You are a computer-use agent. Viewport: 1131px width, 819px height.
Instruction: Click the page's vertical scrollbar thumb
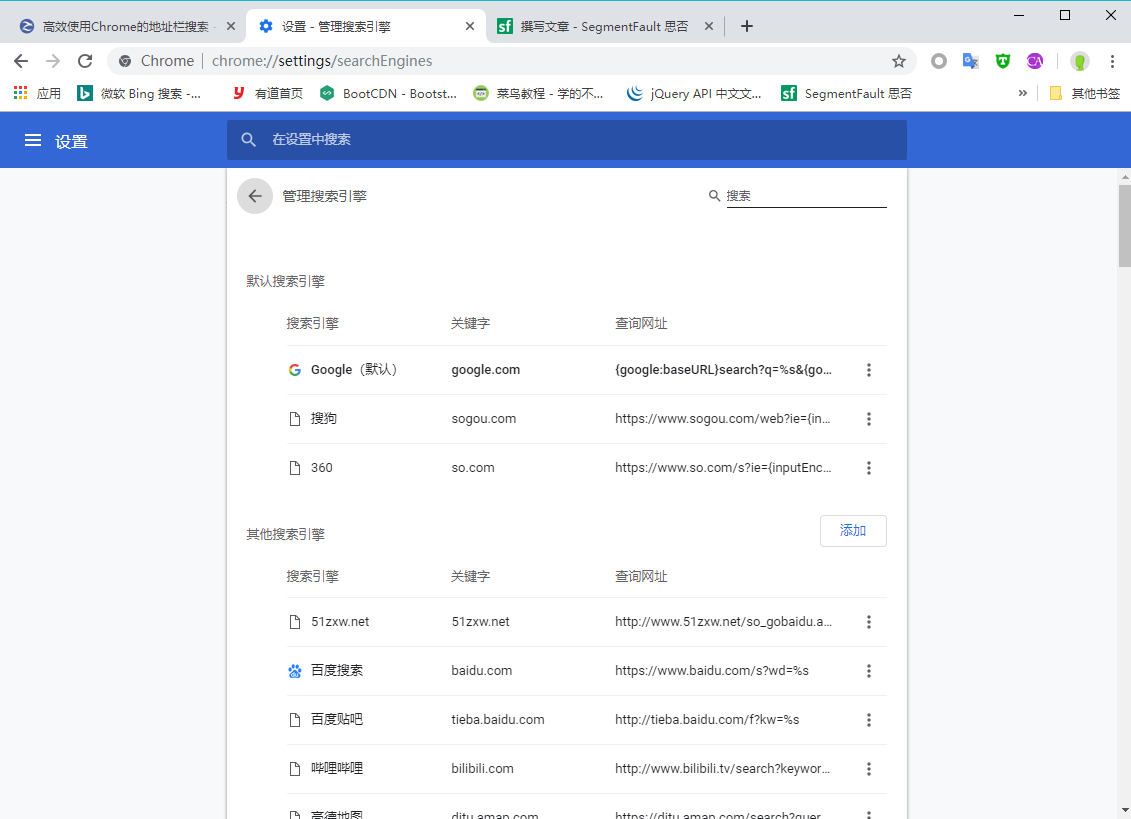[1123, 225]
